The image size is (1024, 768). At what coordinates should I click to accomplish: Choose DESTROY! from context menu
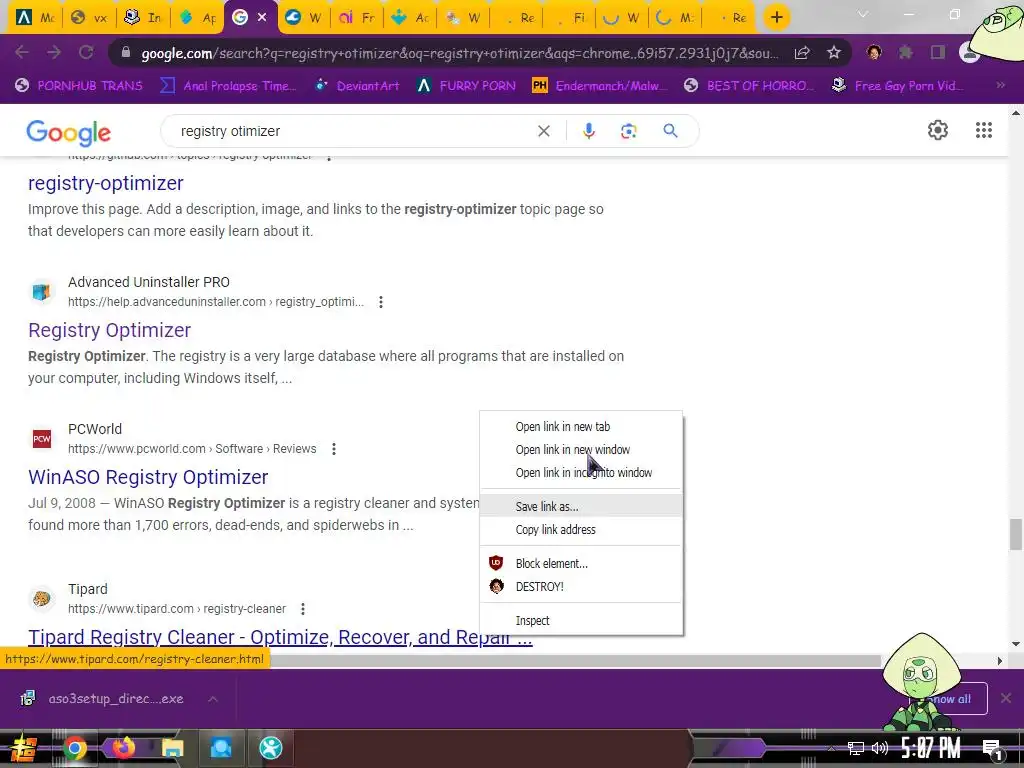click(x=581, y=586)
